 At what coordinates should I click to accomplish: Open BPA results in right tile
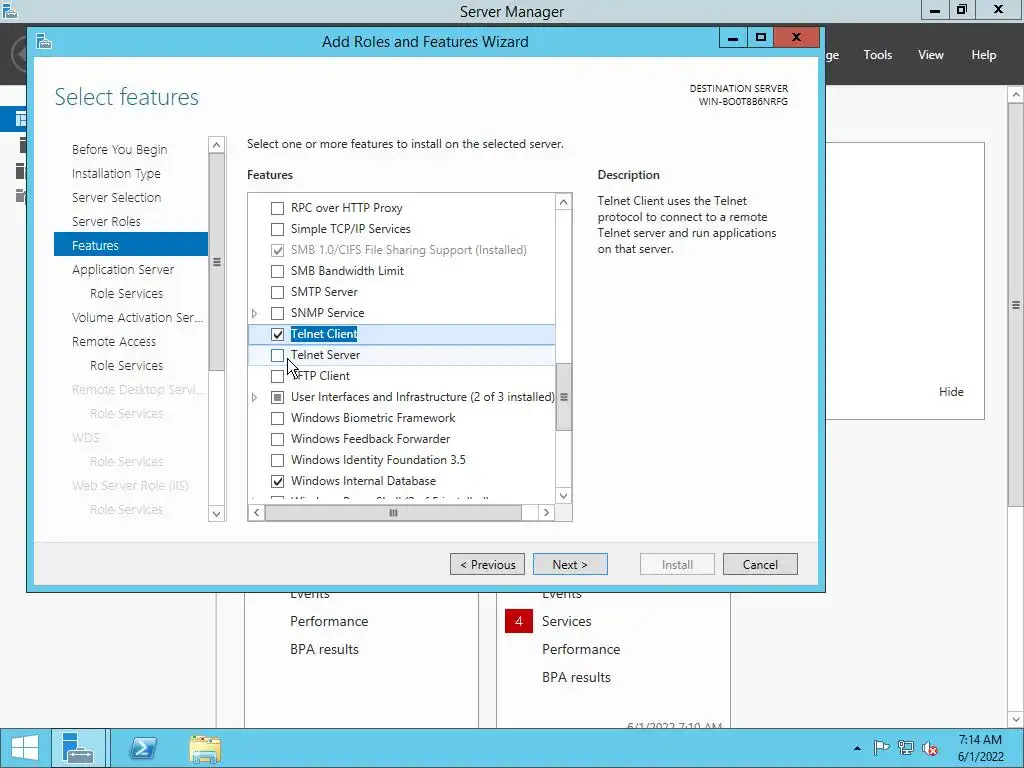coord(576,678)
